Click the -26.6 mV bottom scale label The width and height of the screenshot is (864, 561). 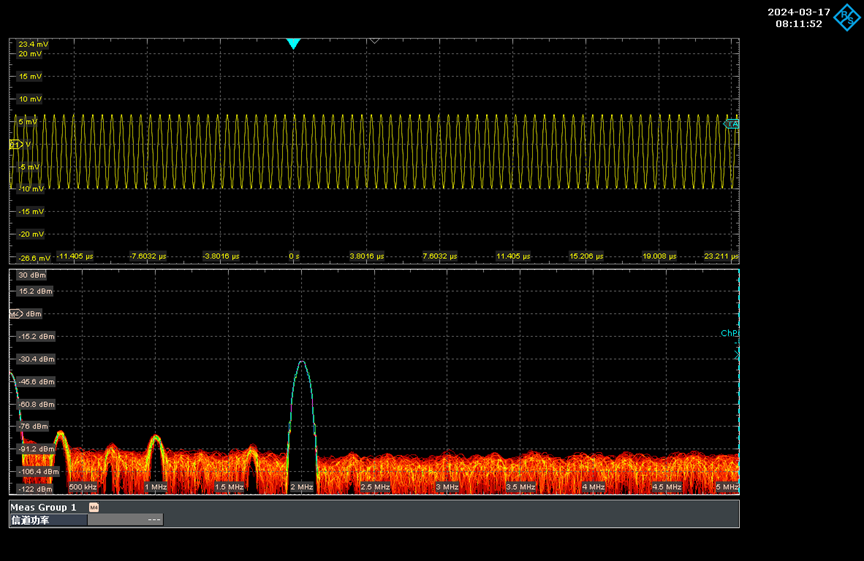[34, 258]
